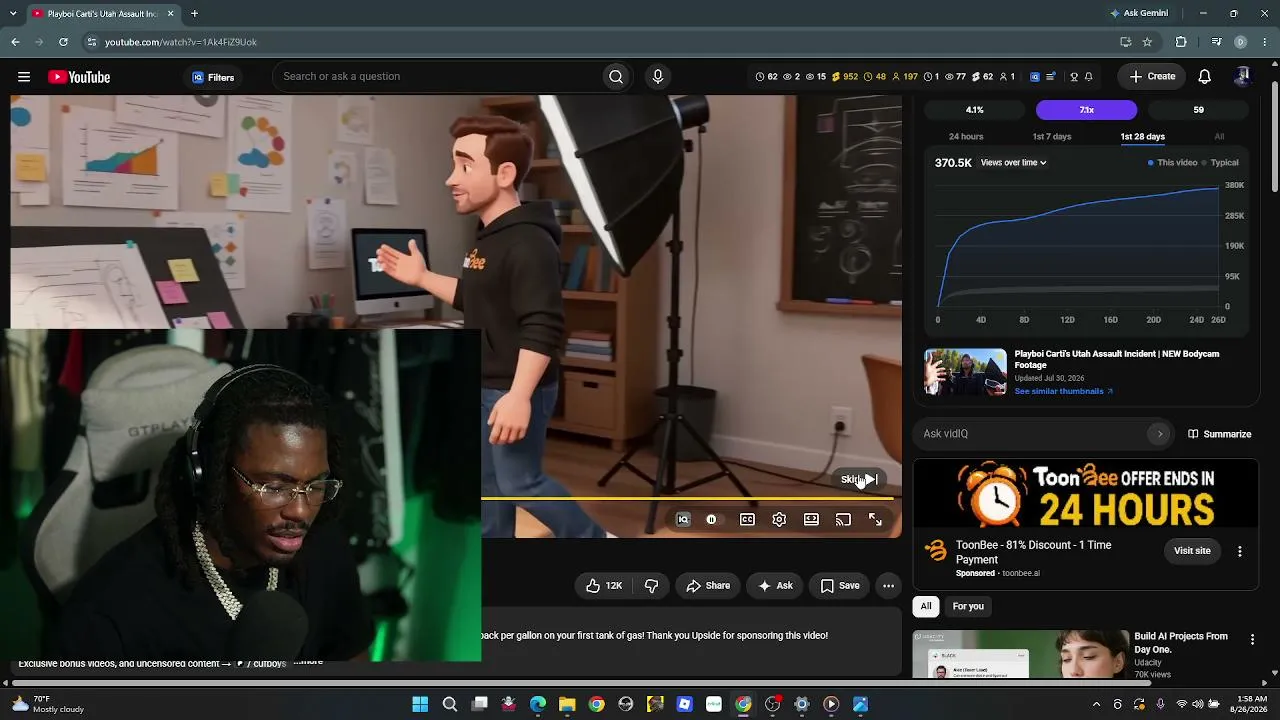The image size is (1280, 720).
Task: Submit the Ask vidIQ arrow button
Action: pyautogui.click(x=1159, y=434)
